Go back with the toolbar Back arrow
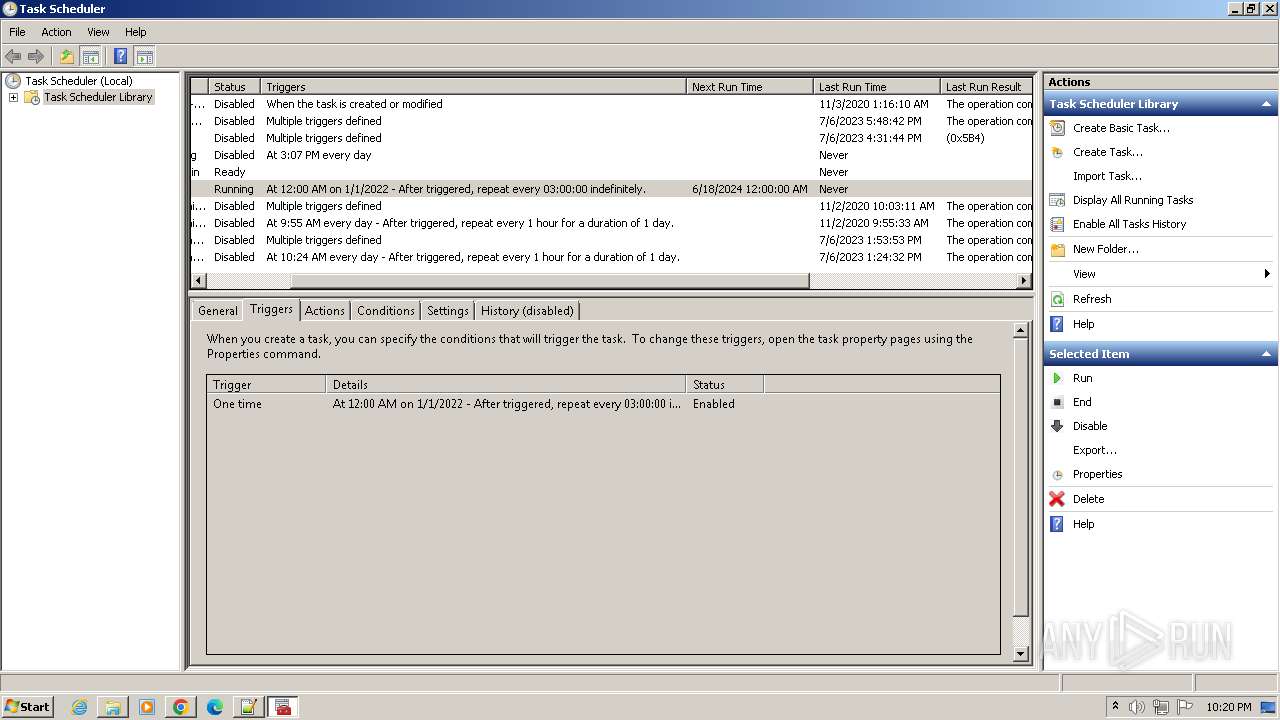1280x720 pixels. (13, 57)
